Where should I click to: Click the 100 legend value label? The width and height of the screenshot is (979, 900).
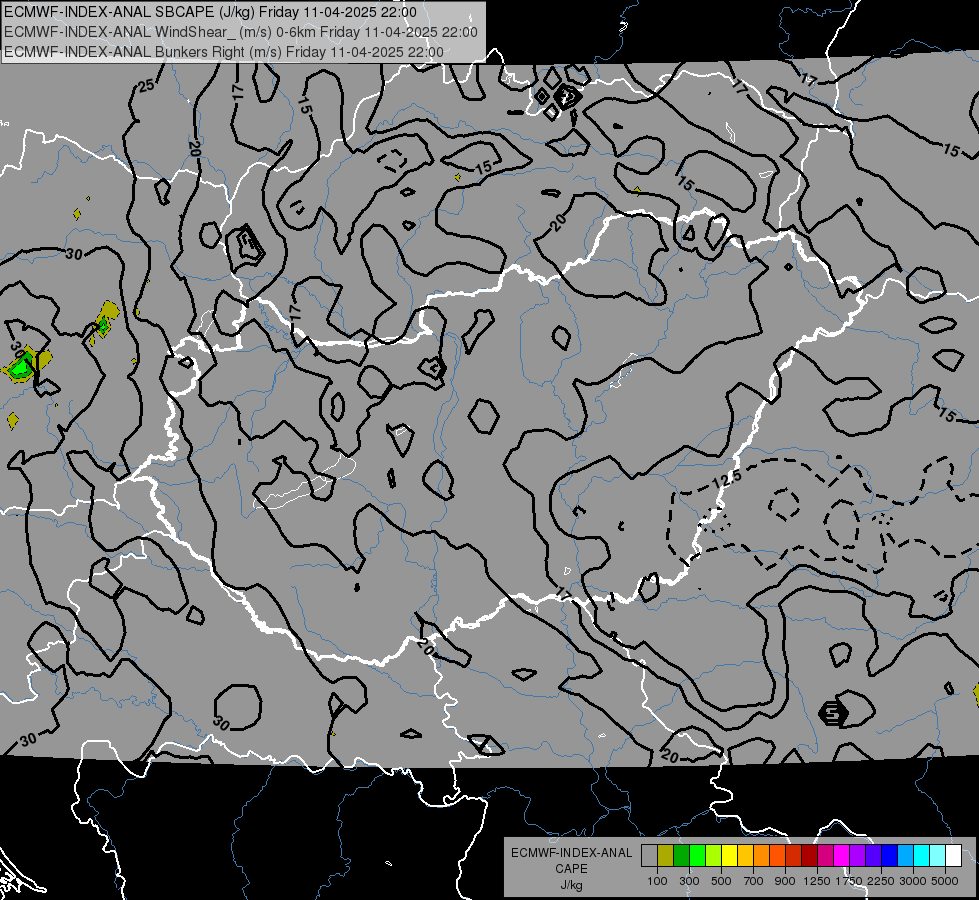click(x=657, y=881)
